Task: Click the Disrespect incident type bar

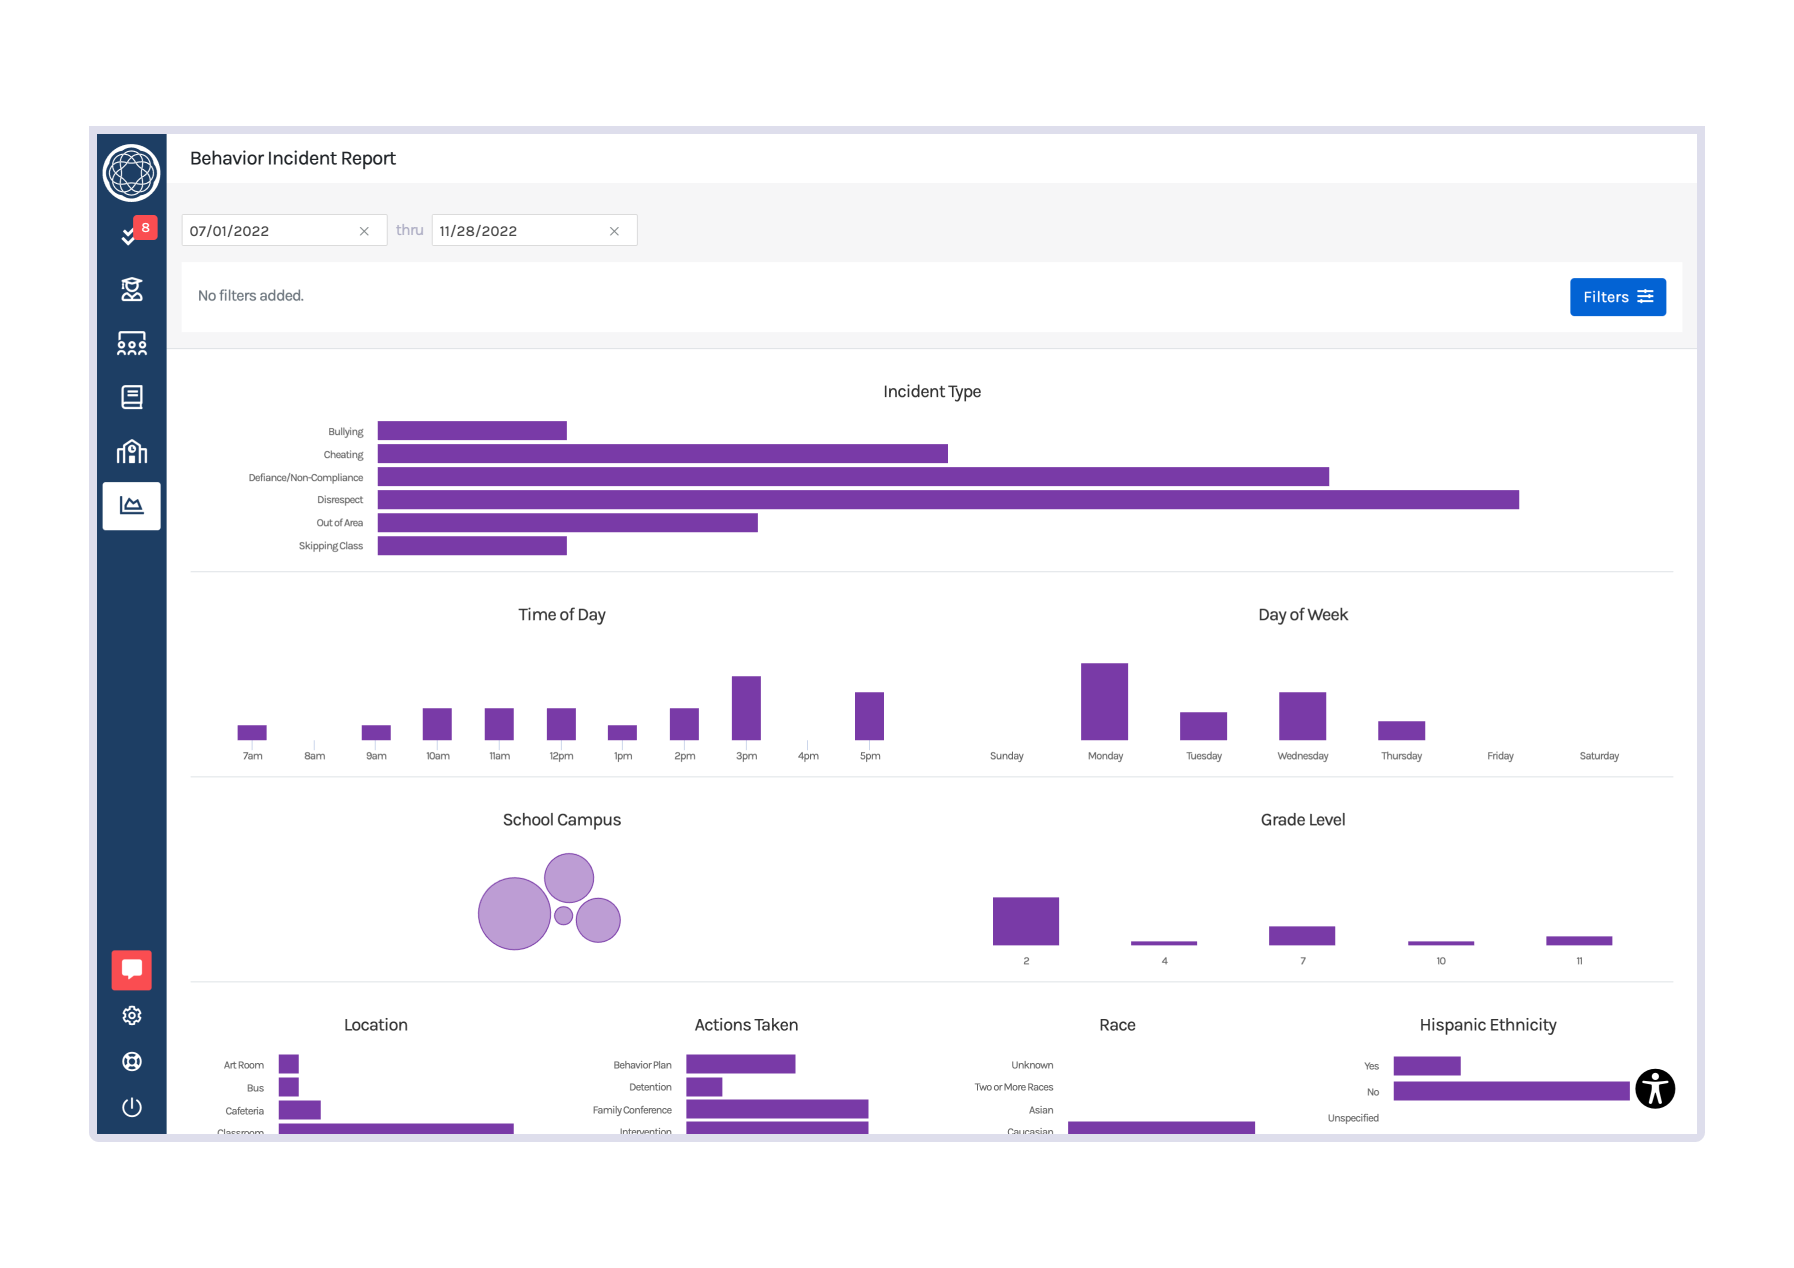Action: pyautogui.click(x=948, y=500)
